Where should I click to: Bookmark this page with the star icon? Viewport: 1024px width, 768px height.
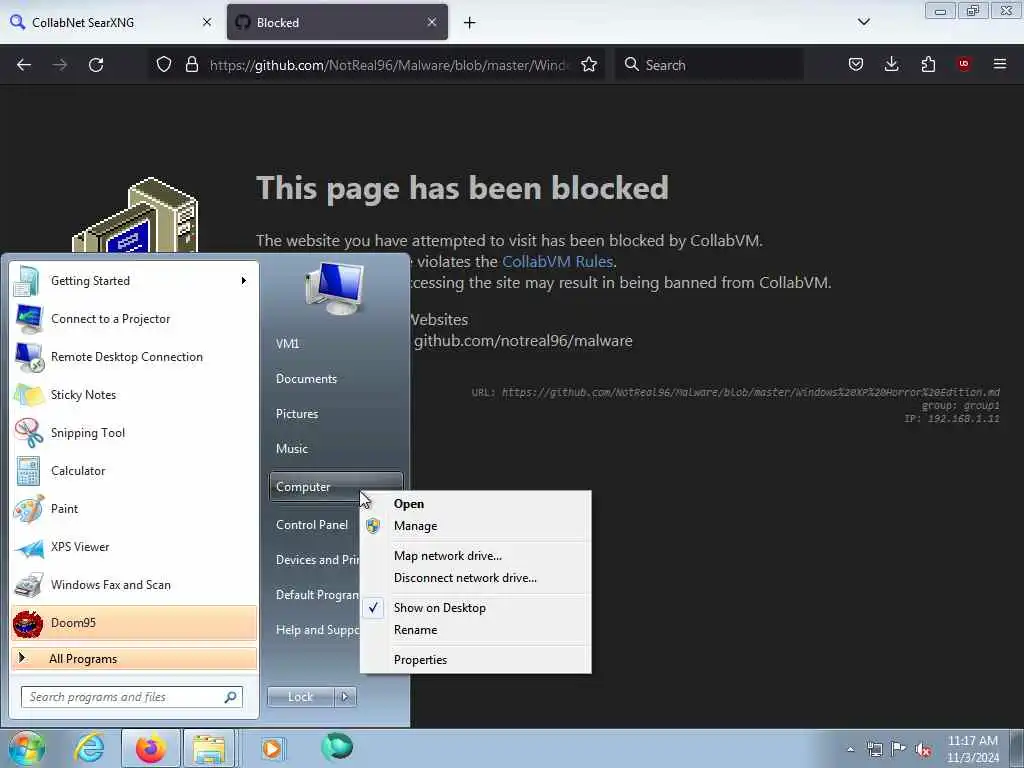click(x=589, y=64)
